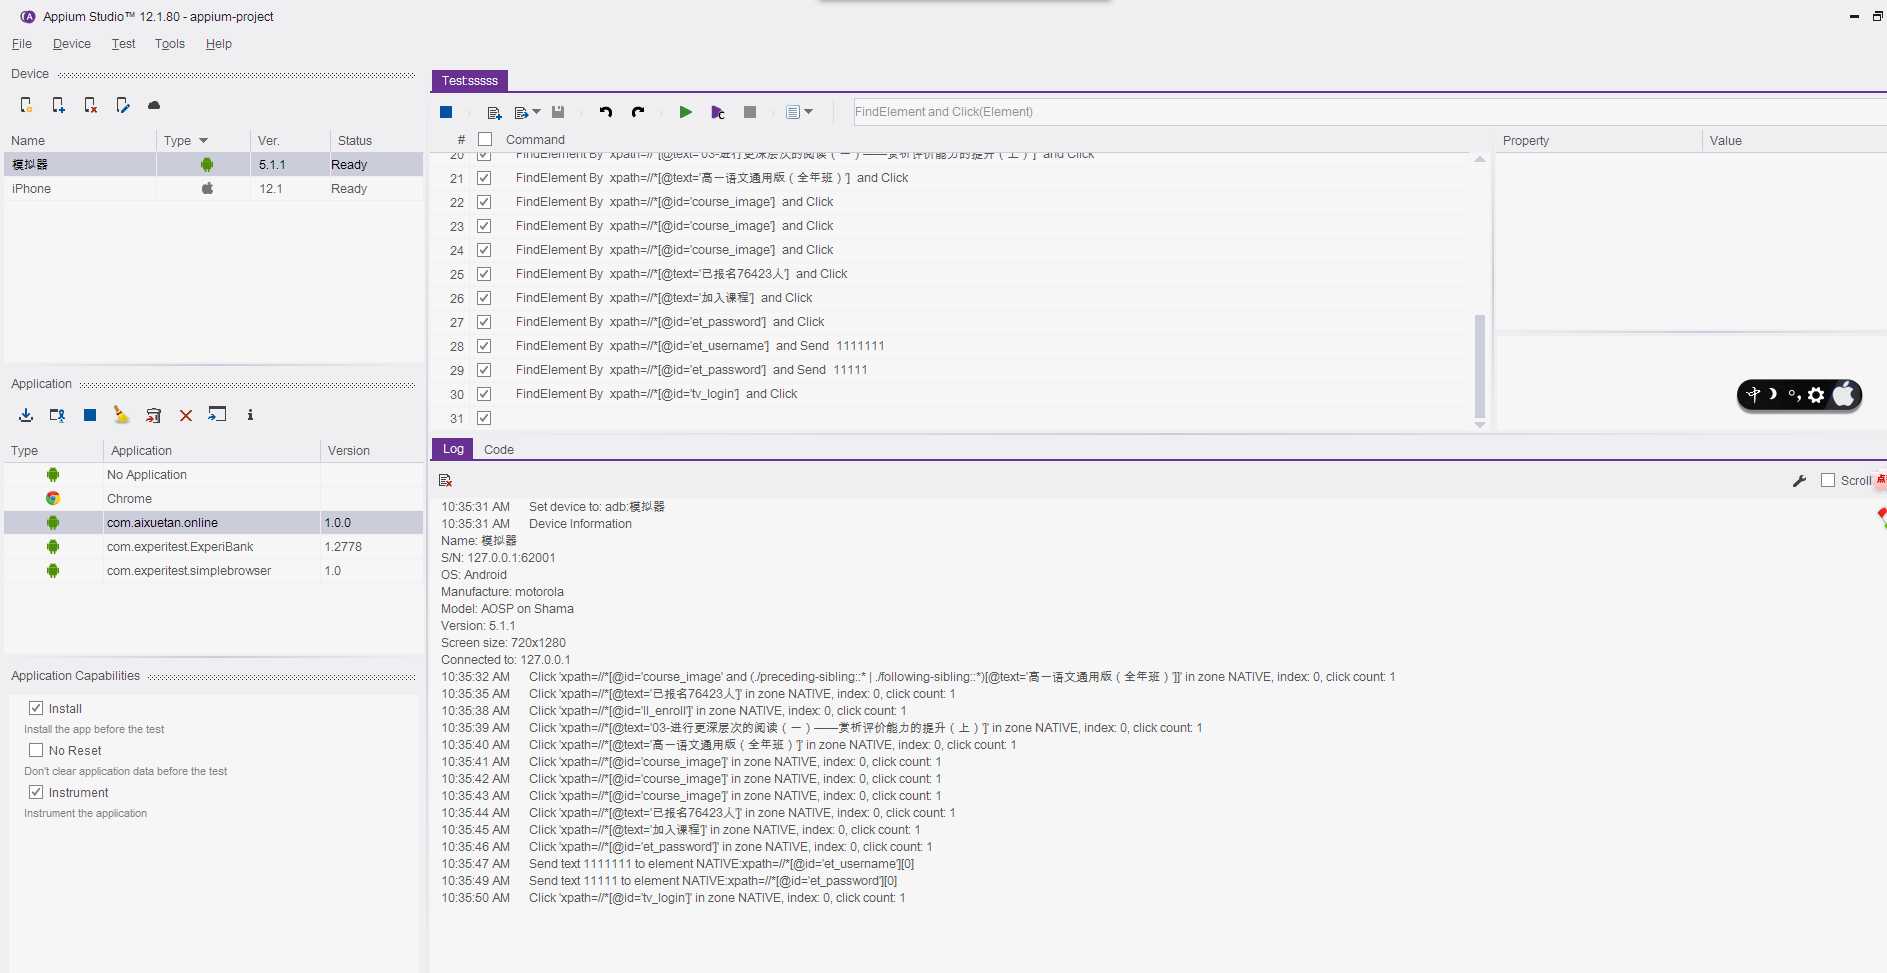Open the Tools menu
1887x973 pixels.
pos(170,44)
